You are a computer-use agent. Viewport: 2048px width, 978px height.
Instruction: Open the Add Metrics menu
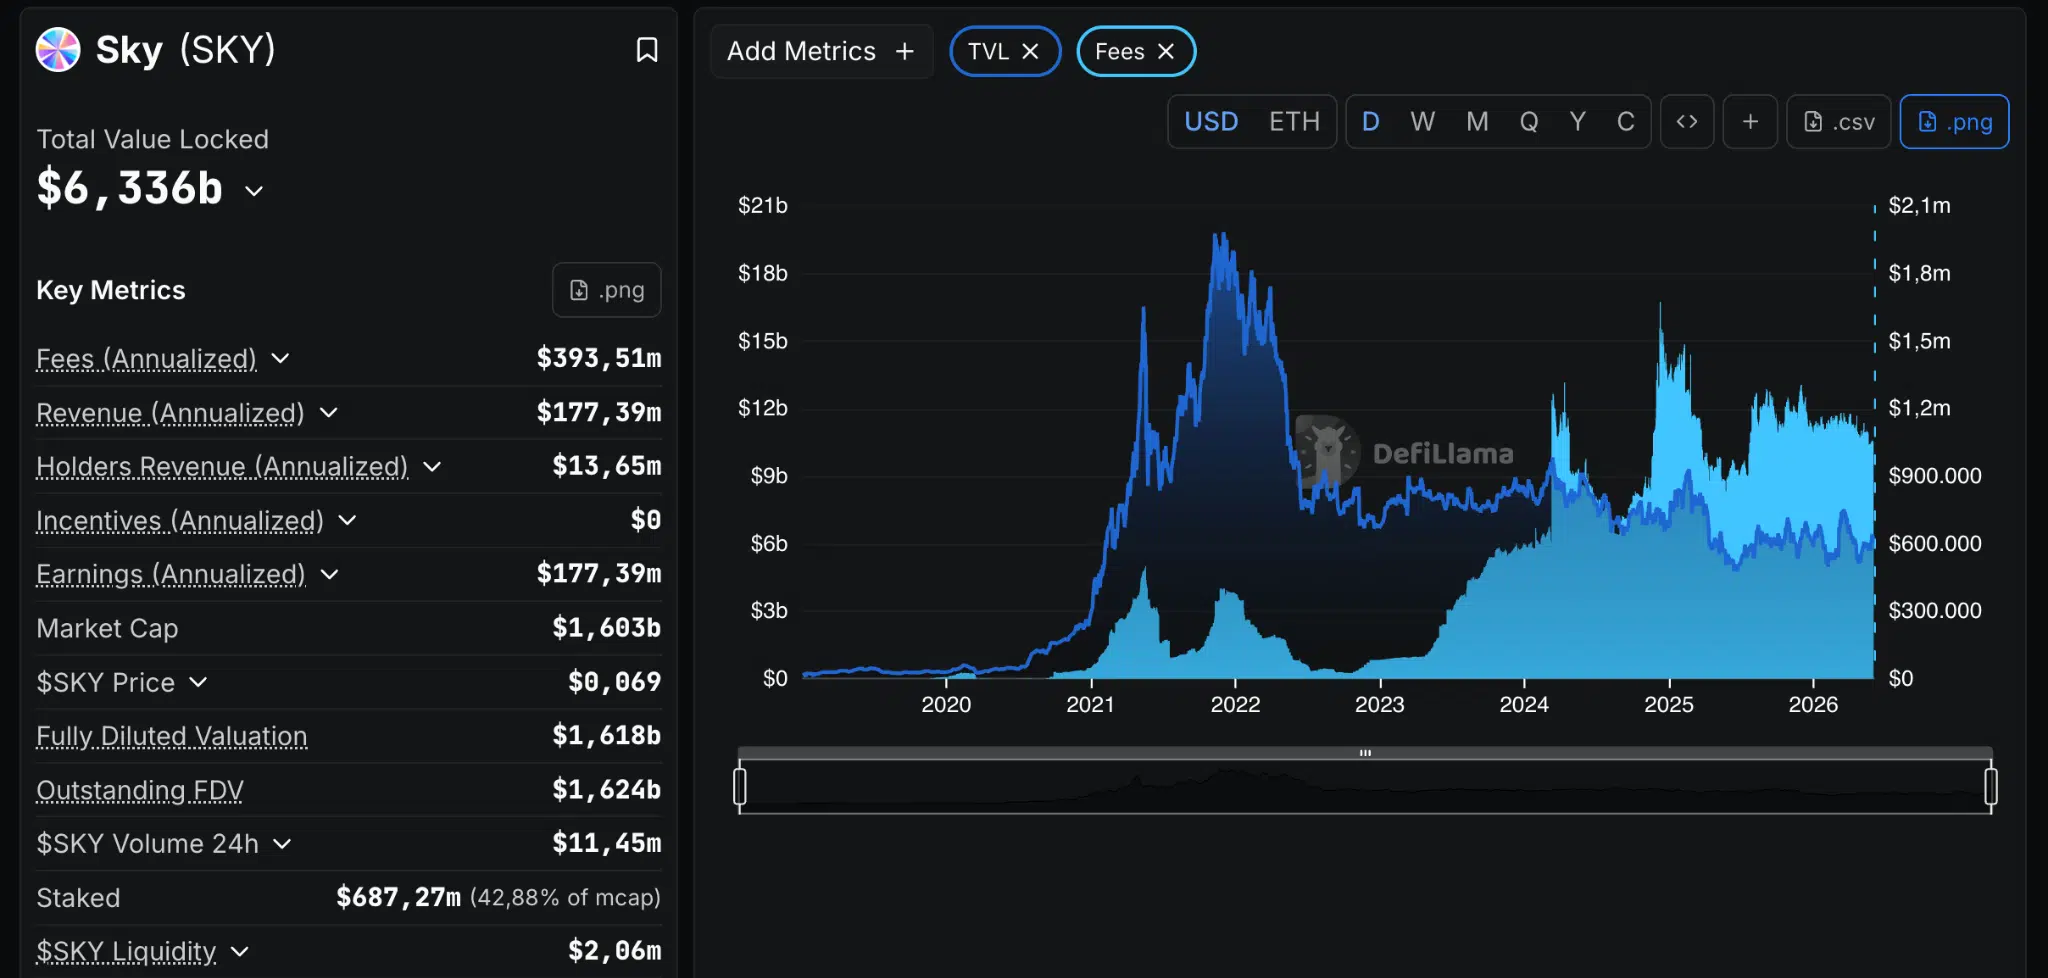pos(821,52)
